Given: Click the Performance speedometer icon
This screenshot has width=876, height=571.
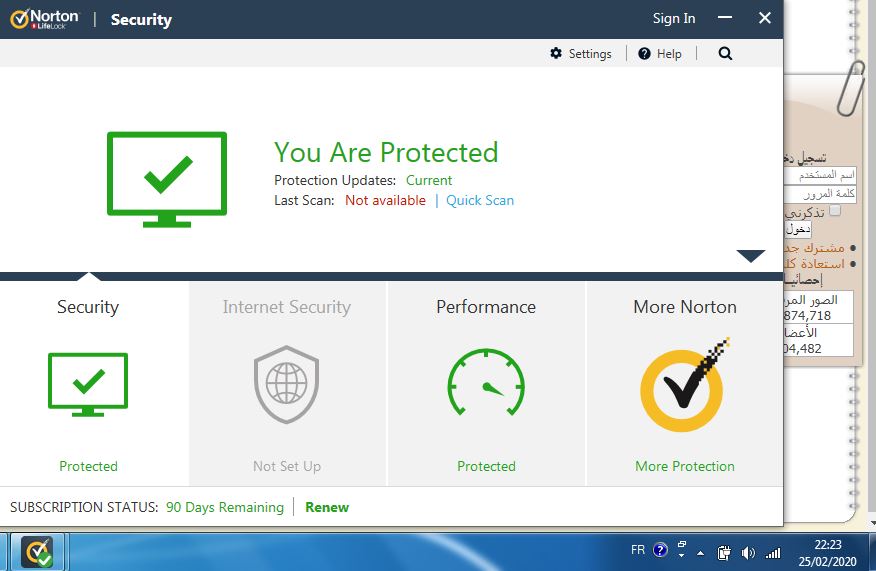Looking at the screenshot, I should coord(486,382).
